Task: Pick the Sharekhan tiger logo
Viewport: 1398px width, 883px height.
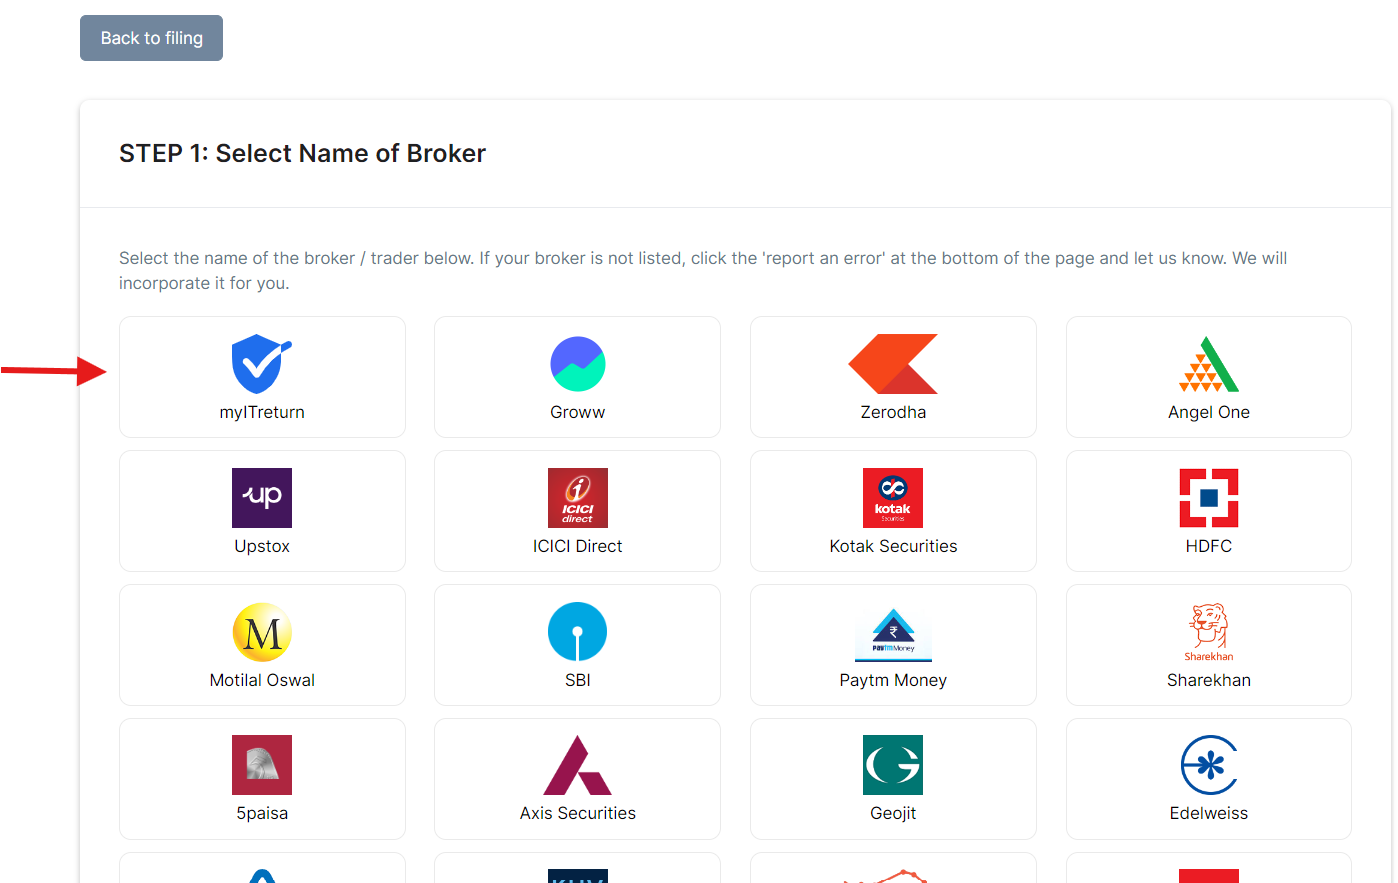Action: [x=1209, y=632]
